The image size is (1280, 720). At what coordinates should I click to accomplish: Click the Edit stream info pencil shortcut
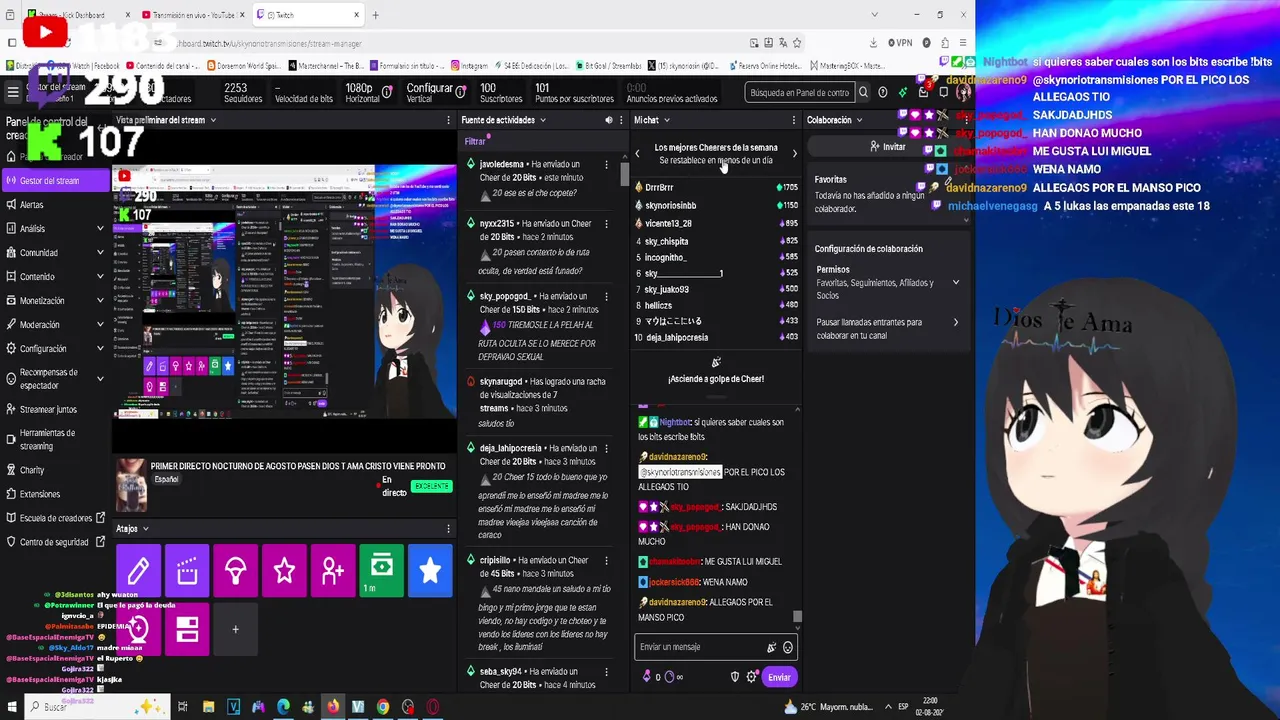point(138,570)
